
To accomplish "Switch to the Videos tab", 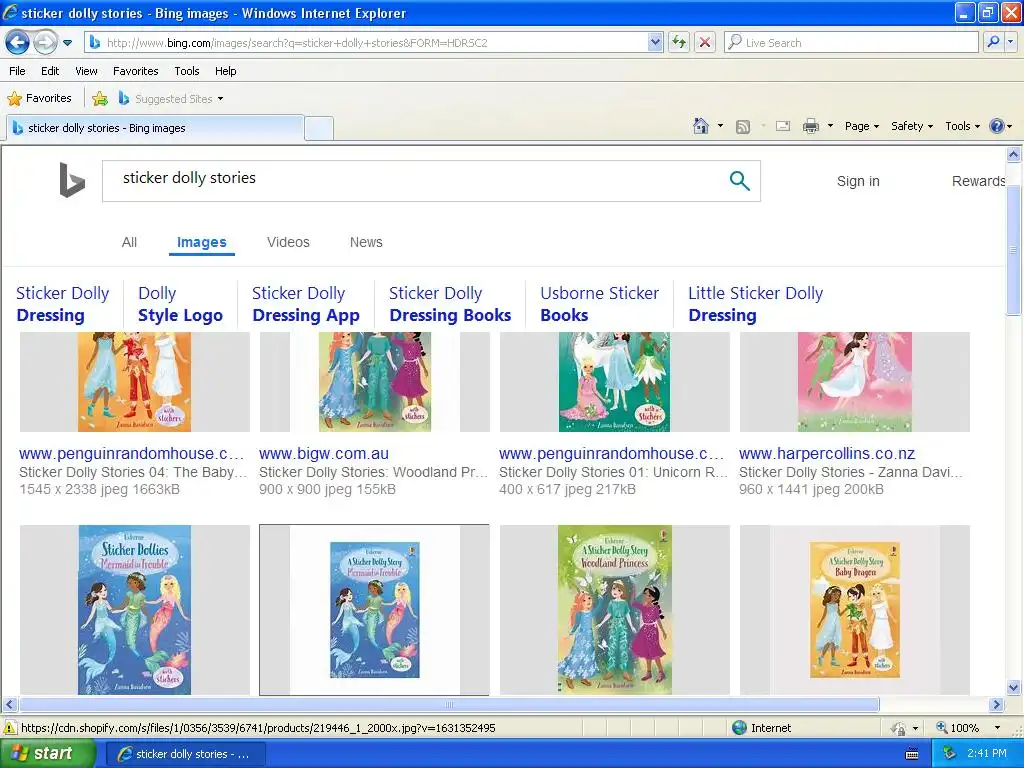I will [288, 242].
